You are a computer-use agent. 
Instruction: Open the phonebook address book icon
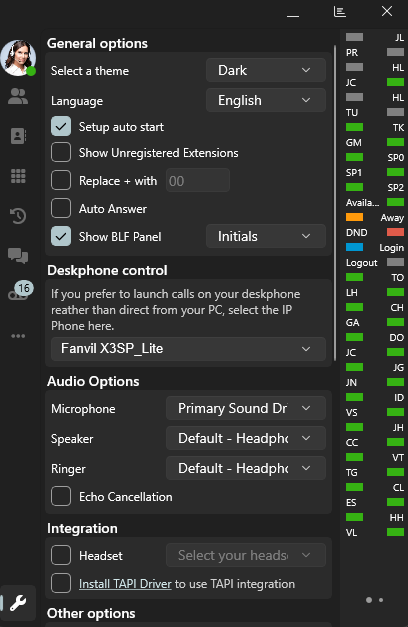(x=18, y=136)
